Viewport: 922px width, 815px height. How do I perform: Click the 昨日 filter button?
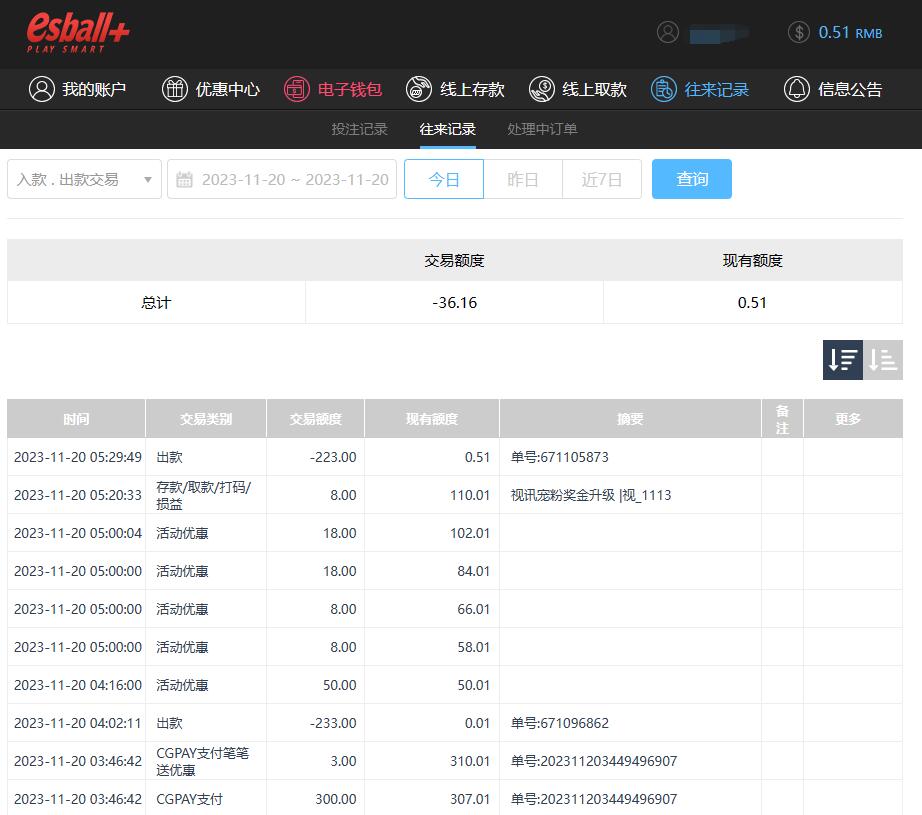(x=523, y=179)
